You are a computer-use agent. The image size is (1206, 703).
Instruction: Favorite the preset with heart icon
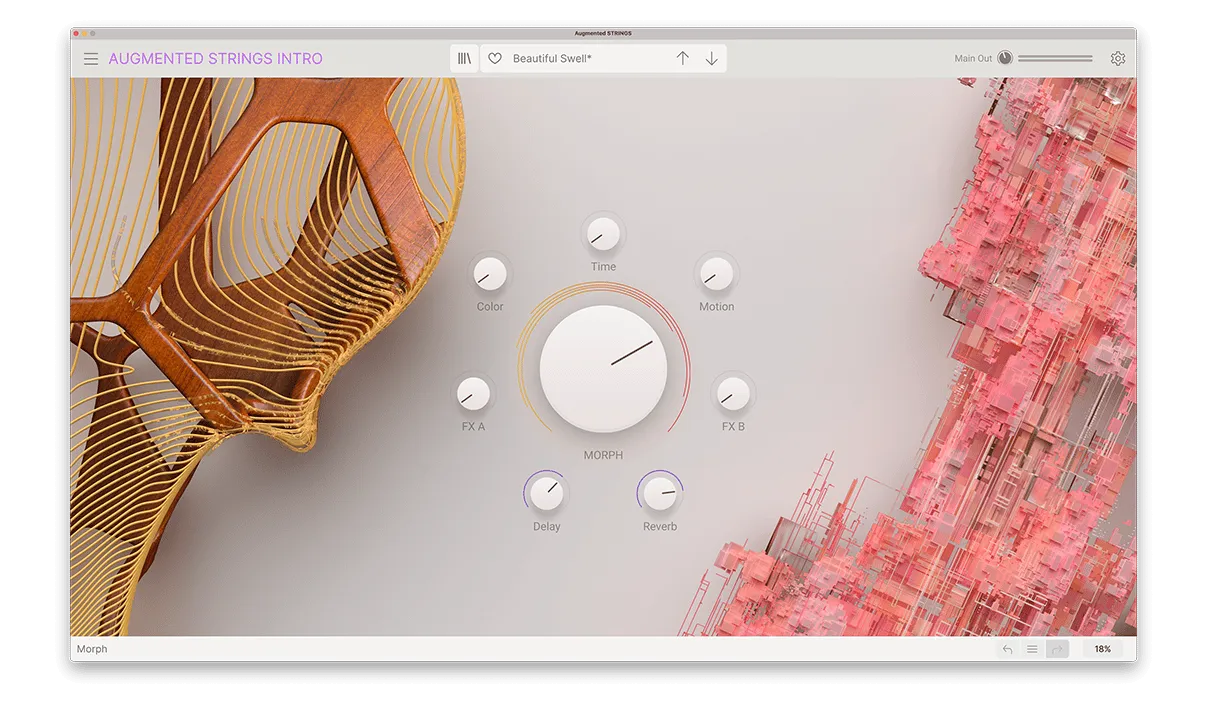pos(494,59)
